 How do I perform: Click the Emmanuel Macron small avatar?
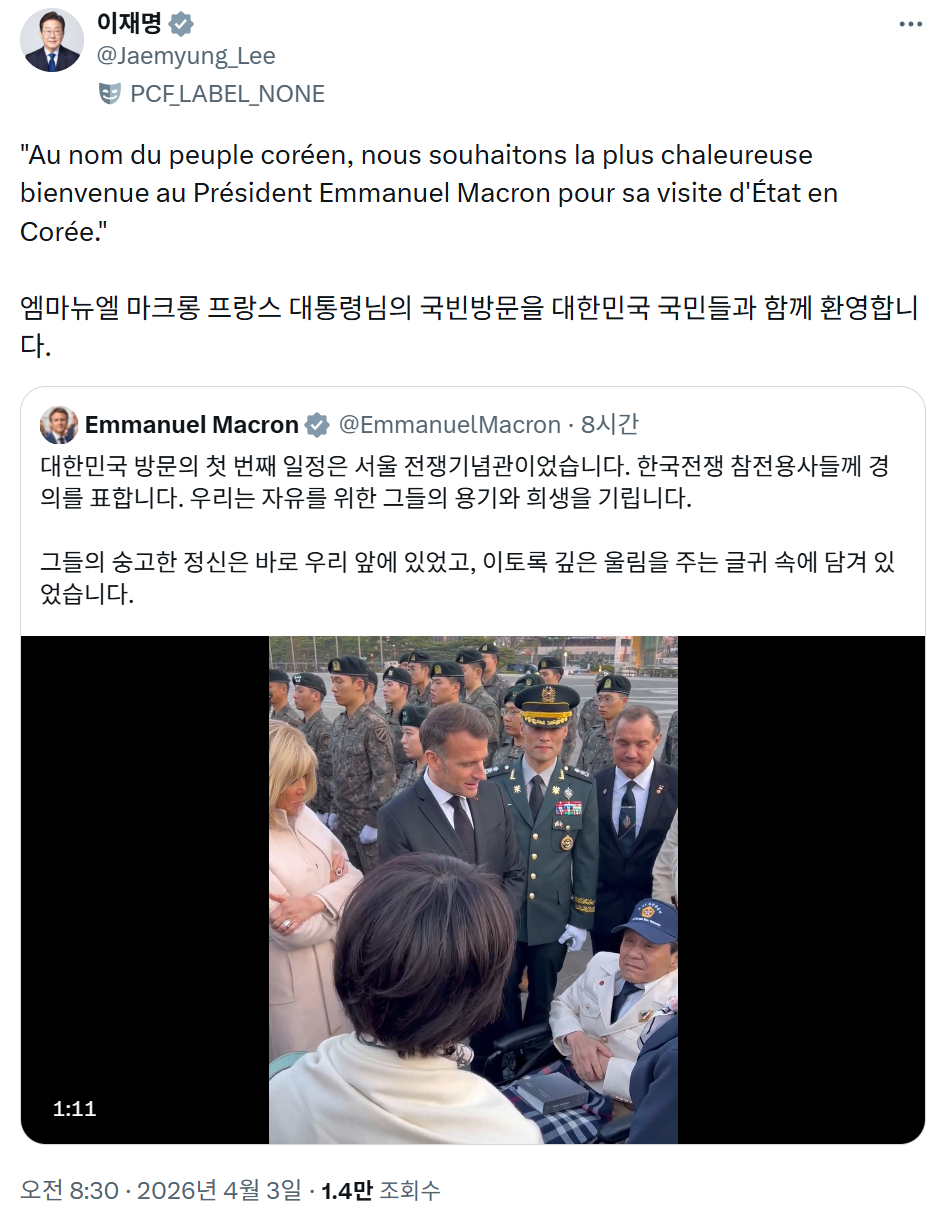coord(59,425)
